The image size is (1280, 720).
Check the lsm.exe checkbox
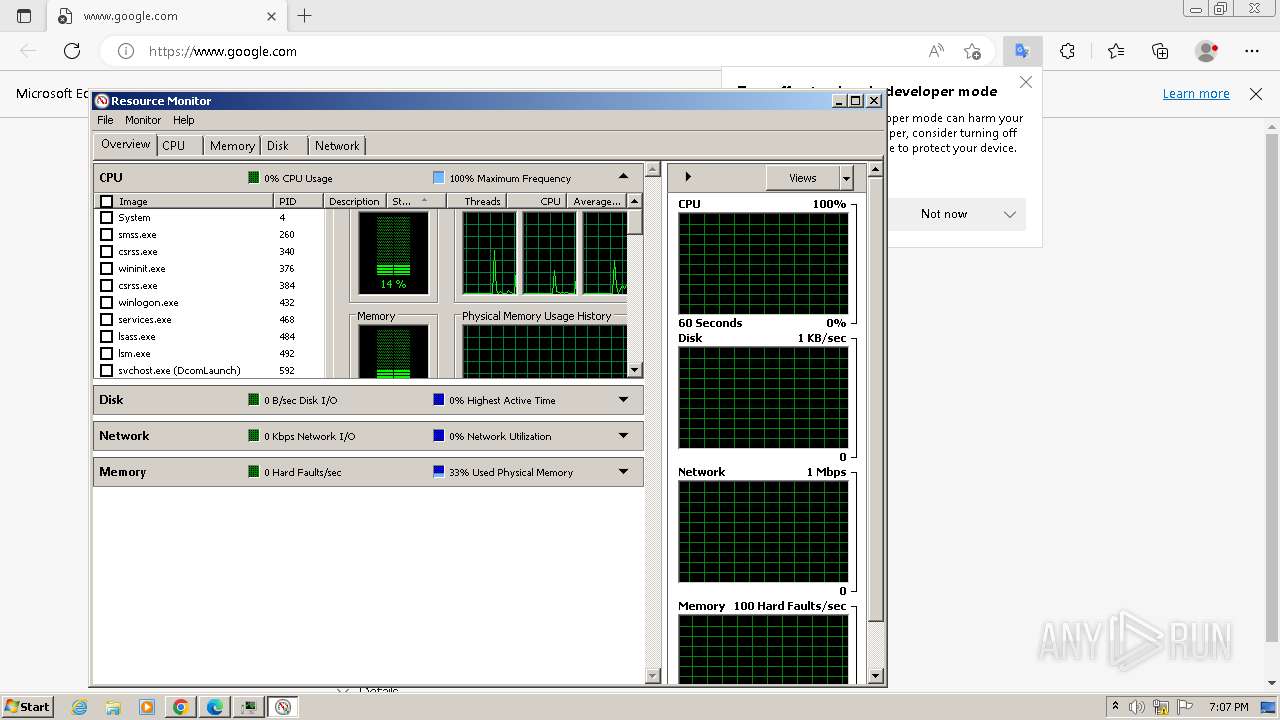[107, 354]
